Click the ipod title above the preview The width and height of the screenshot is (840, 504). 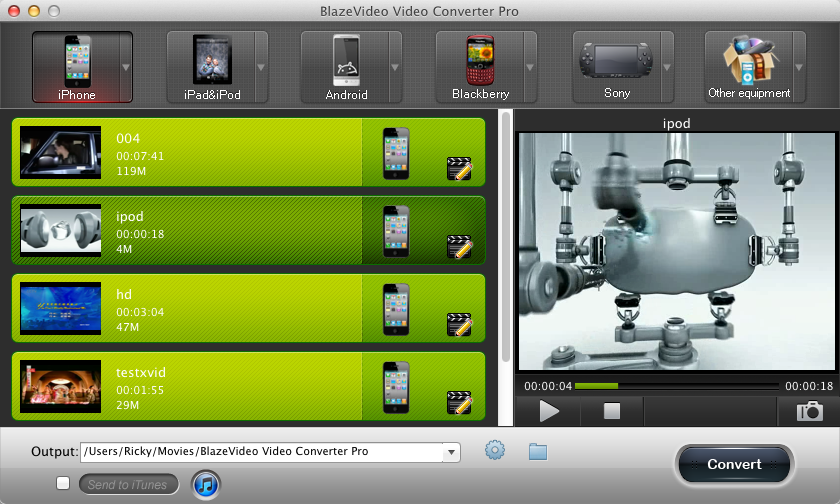point(677,124)
